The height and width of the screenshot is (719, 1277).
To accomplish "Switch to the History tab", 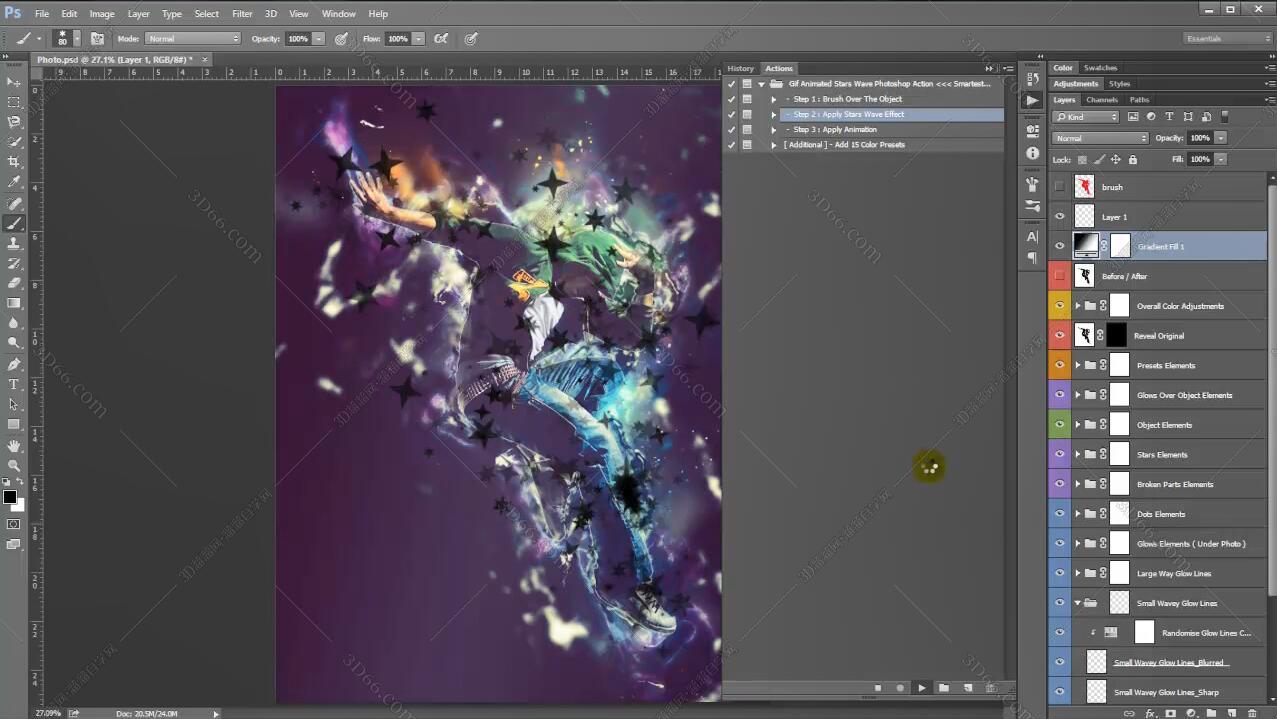I will pyautogui.click(x=740, y=69).
